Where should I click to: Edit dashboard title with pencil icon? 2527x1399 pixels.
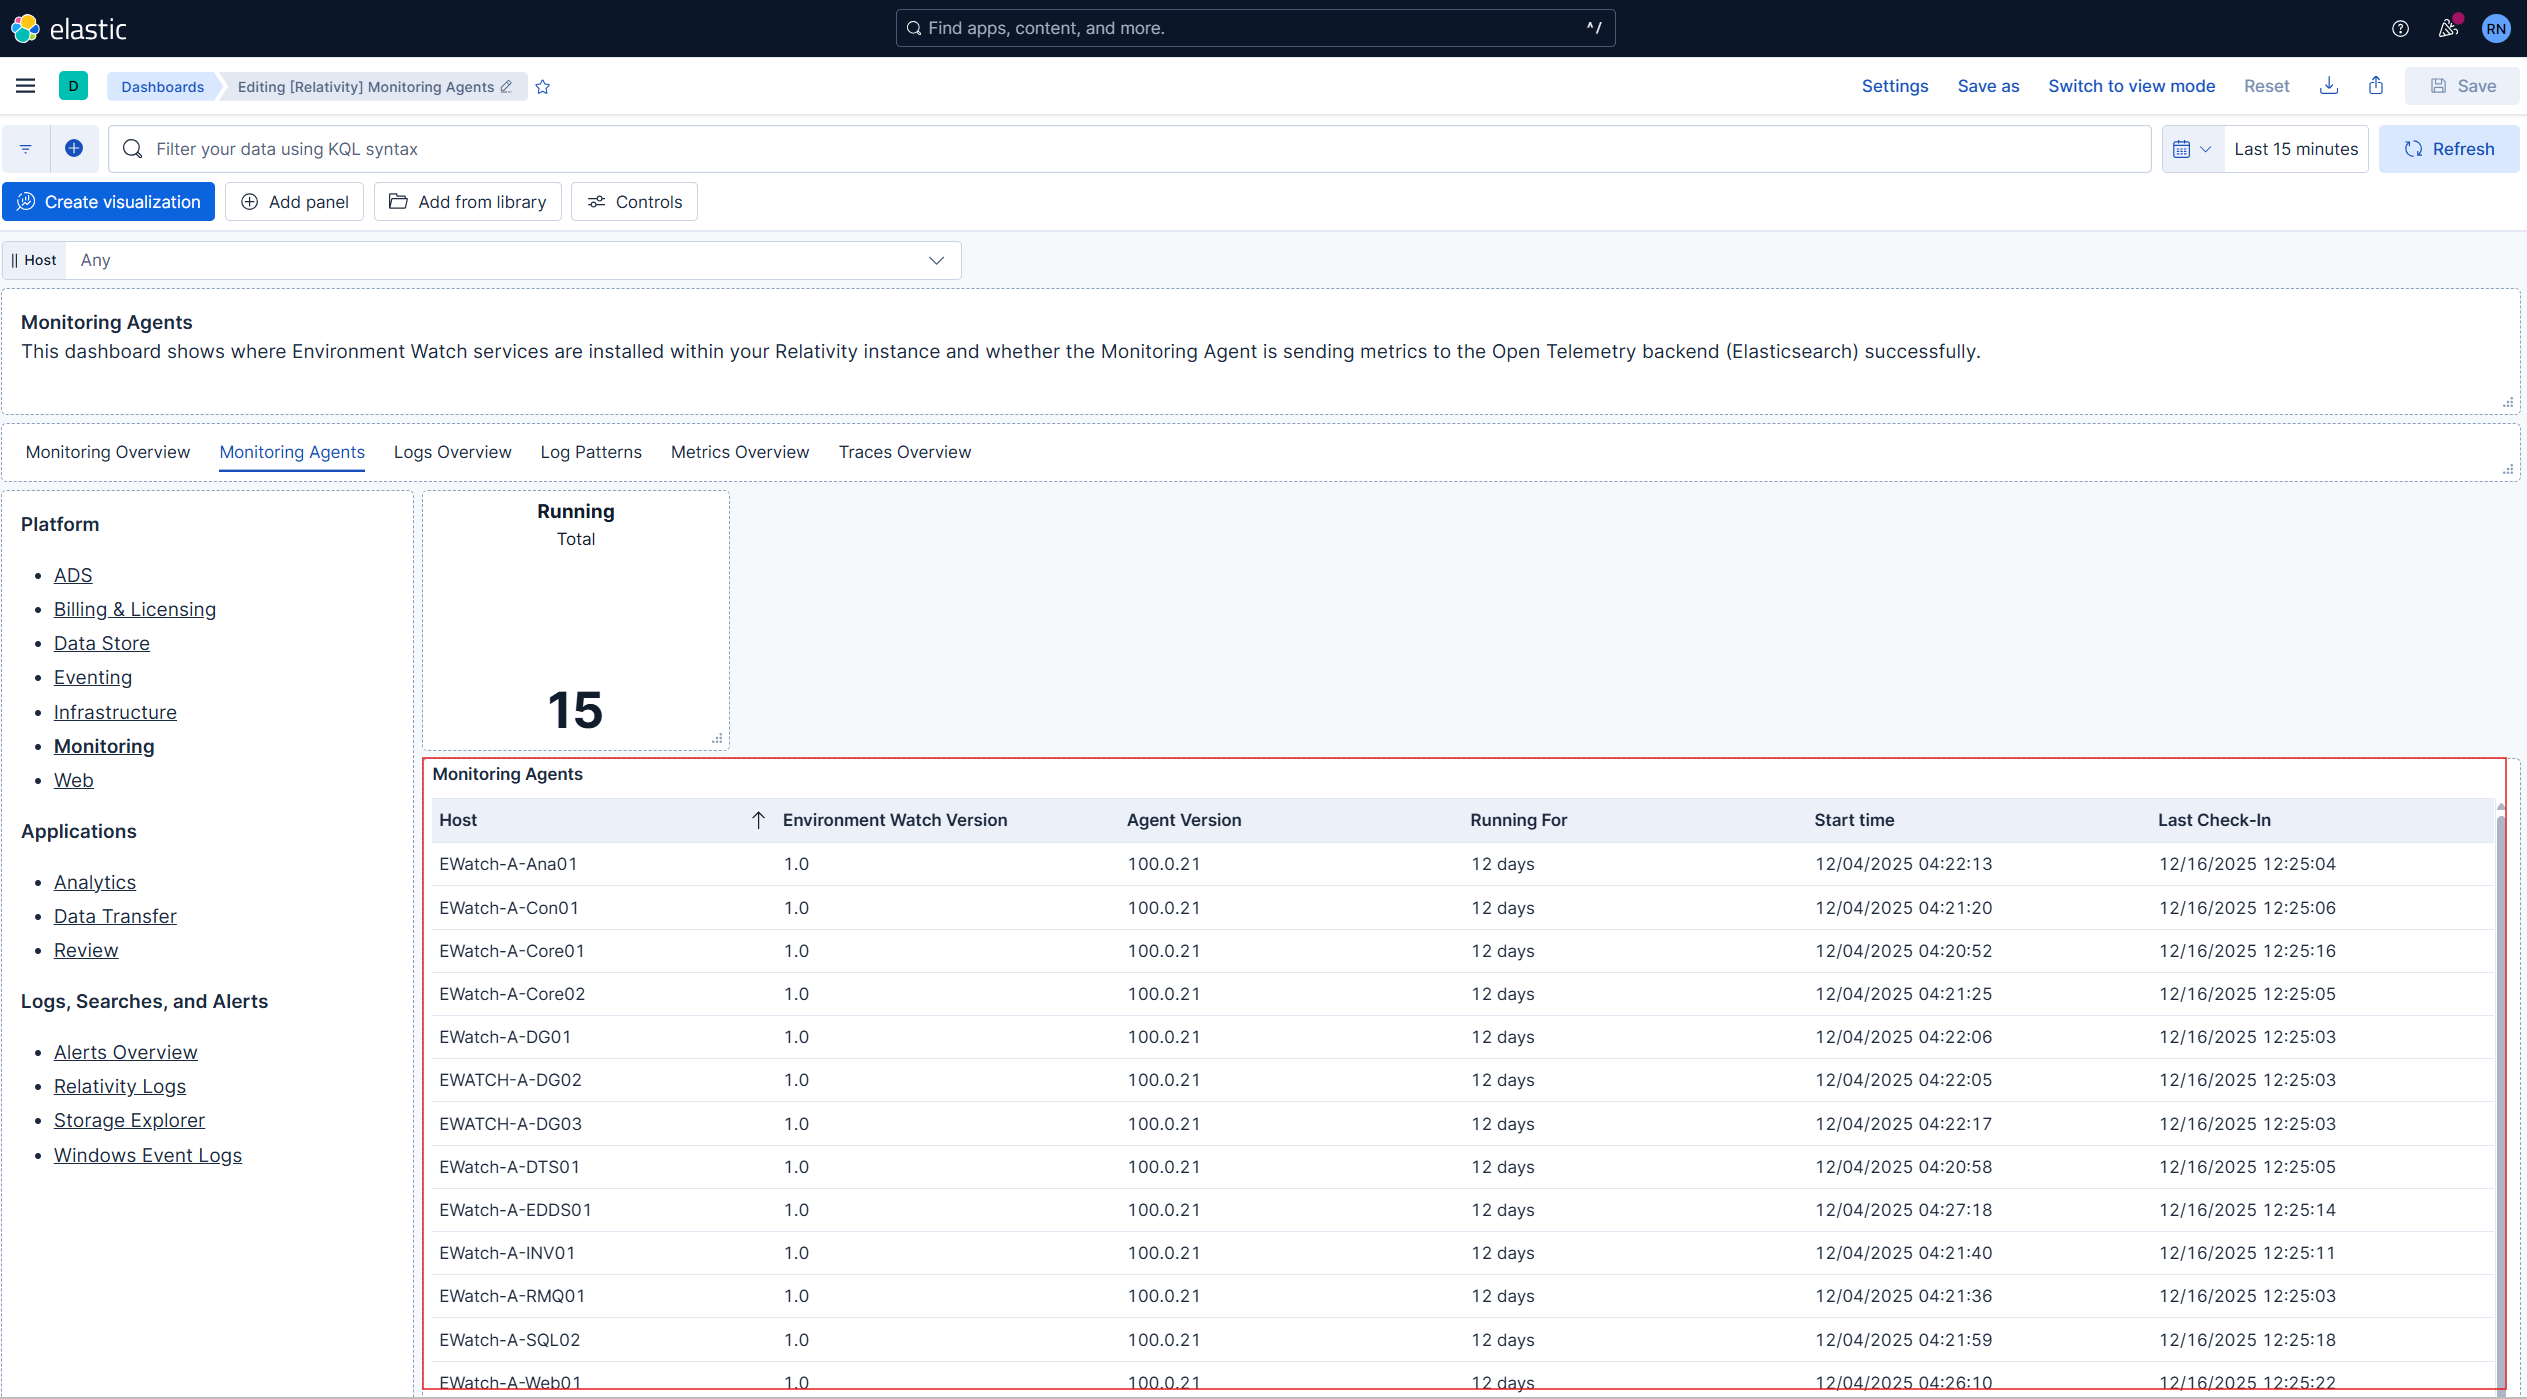click(506, 87)
